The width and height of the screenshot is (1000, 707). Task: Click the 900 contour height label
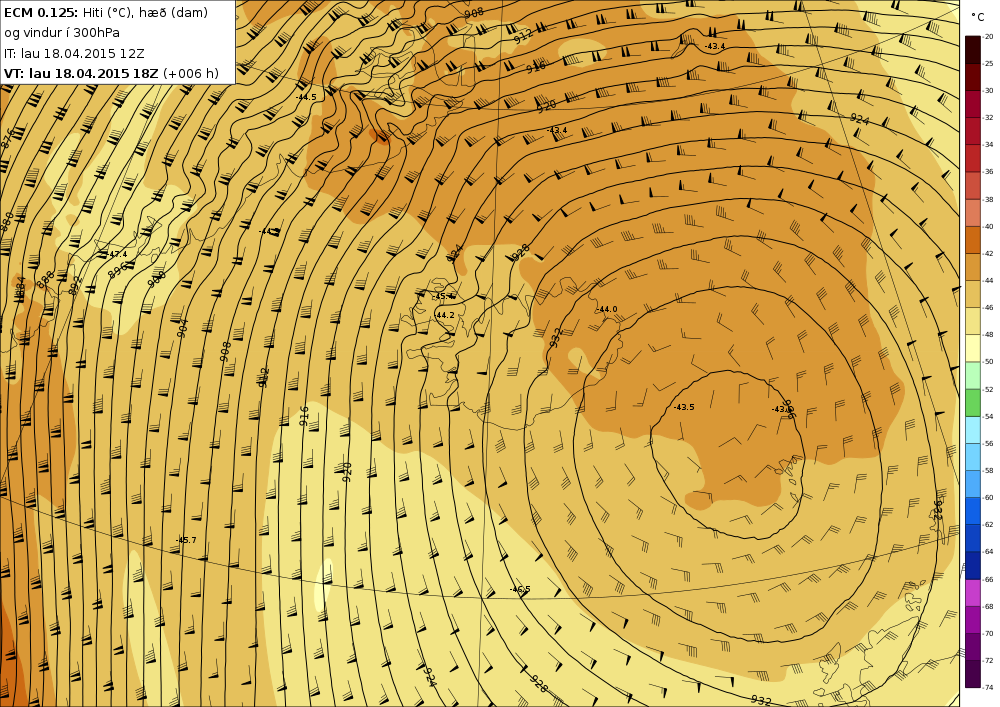(156, 279)
